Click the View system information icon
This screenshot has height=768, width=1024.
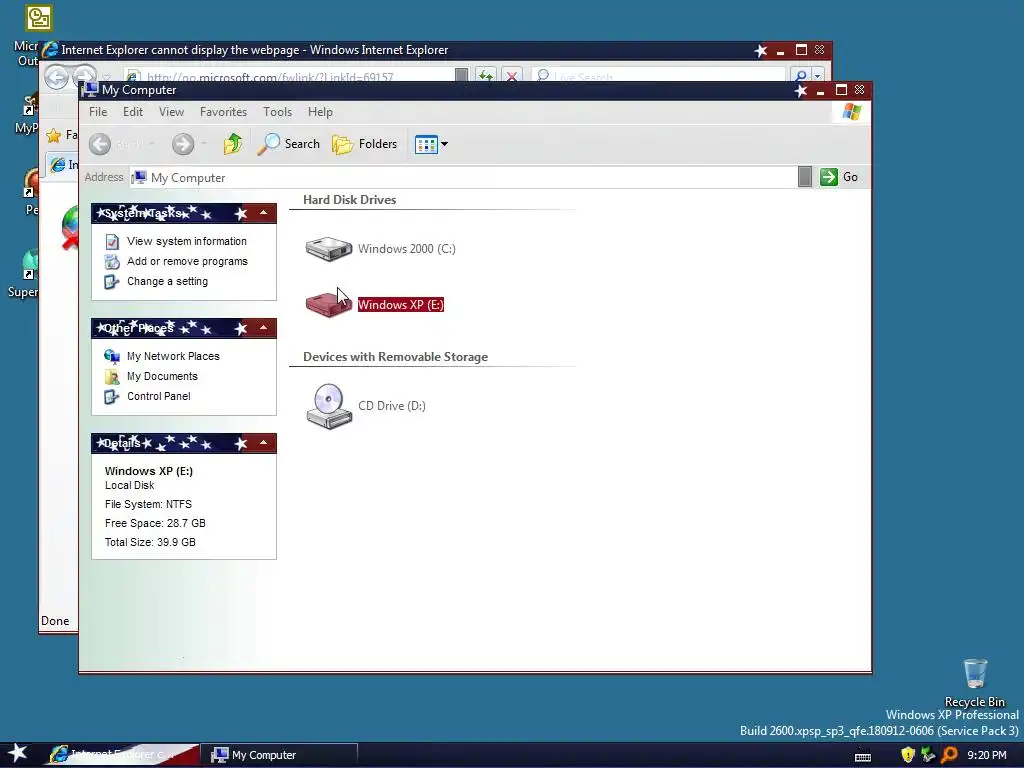point(112,242)
